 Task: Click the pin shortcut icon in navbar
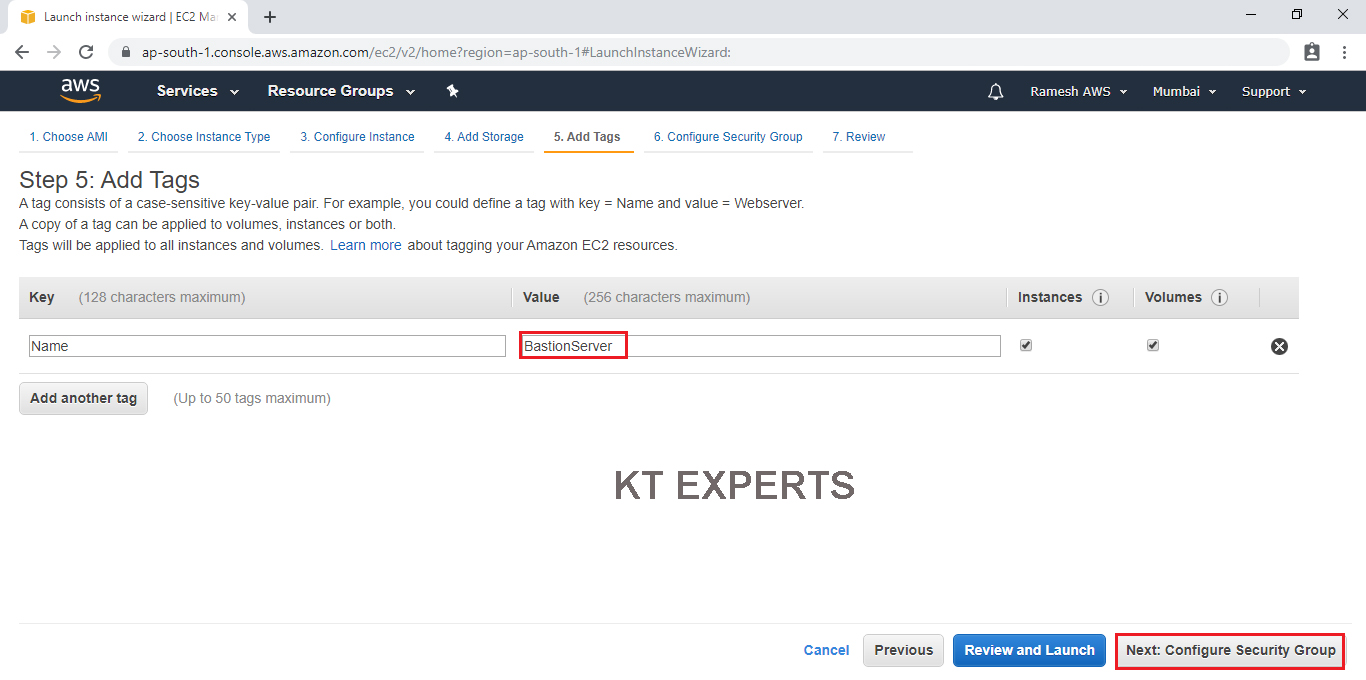pyautogui.click(x=452, y=91)
